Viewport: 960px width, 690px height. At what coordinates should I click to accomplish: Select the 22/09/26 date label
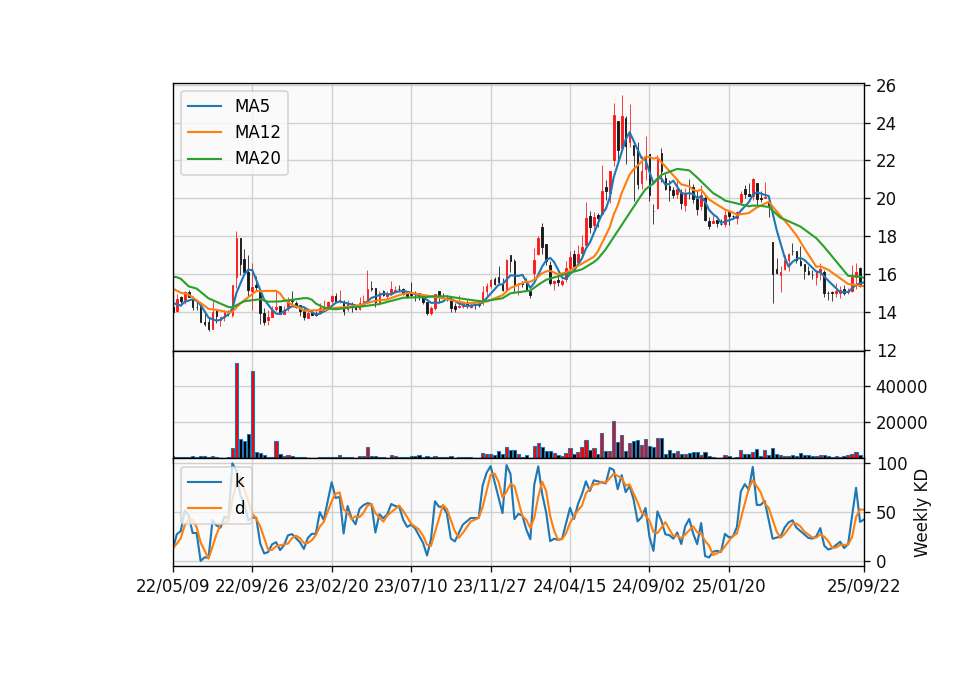click(x=252, y=586)
